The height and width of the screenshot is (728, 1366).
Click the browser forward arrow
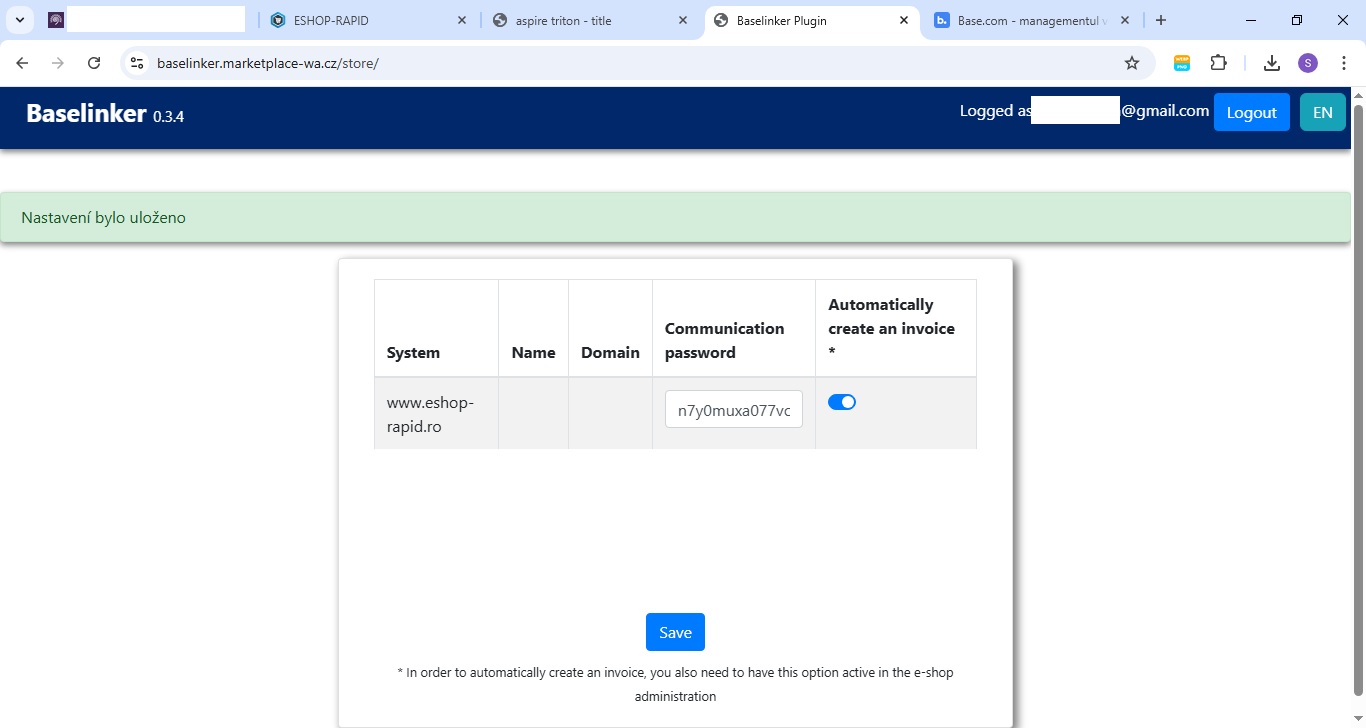click(x=58, y=63)
